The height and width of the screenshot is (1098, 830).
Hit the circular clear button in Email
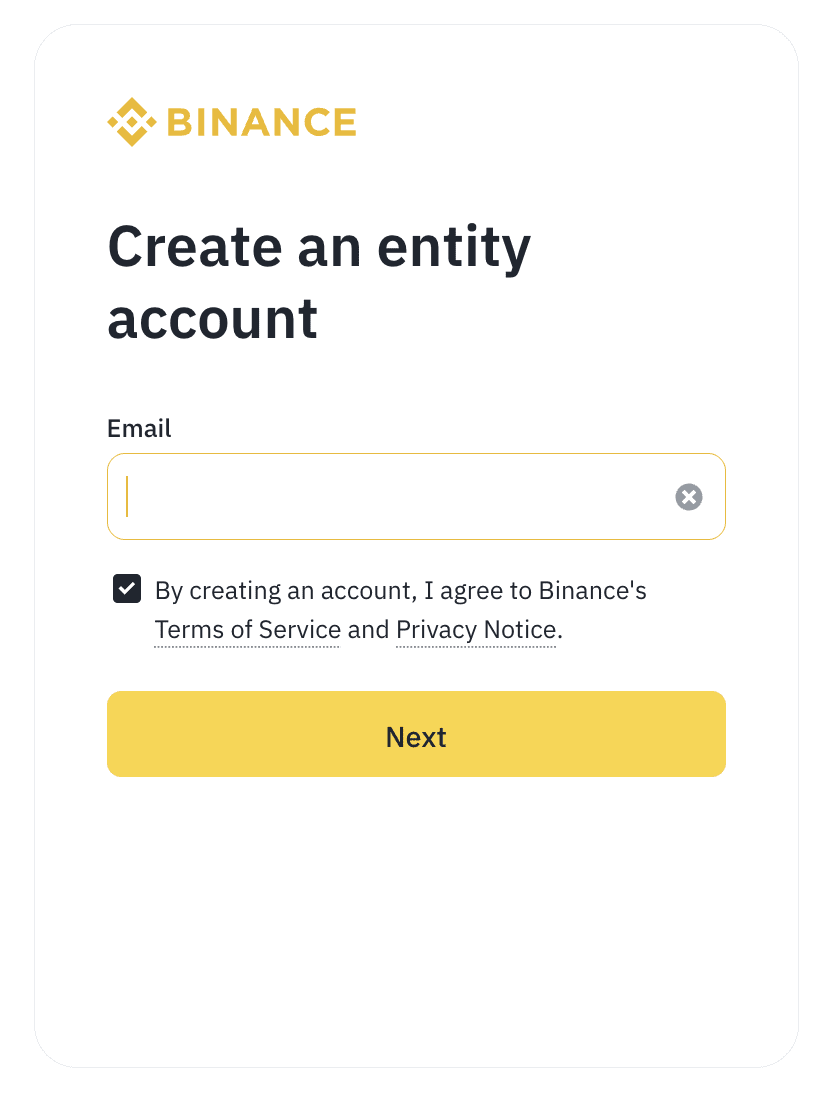tap(689, 497)
